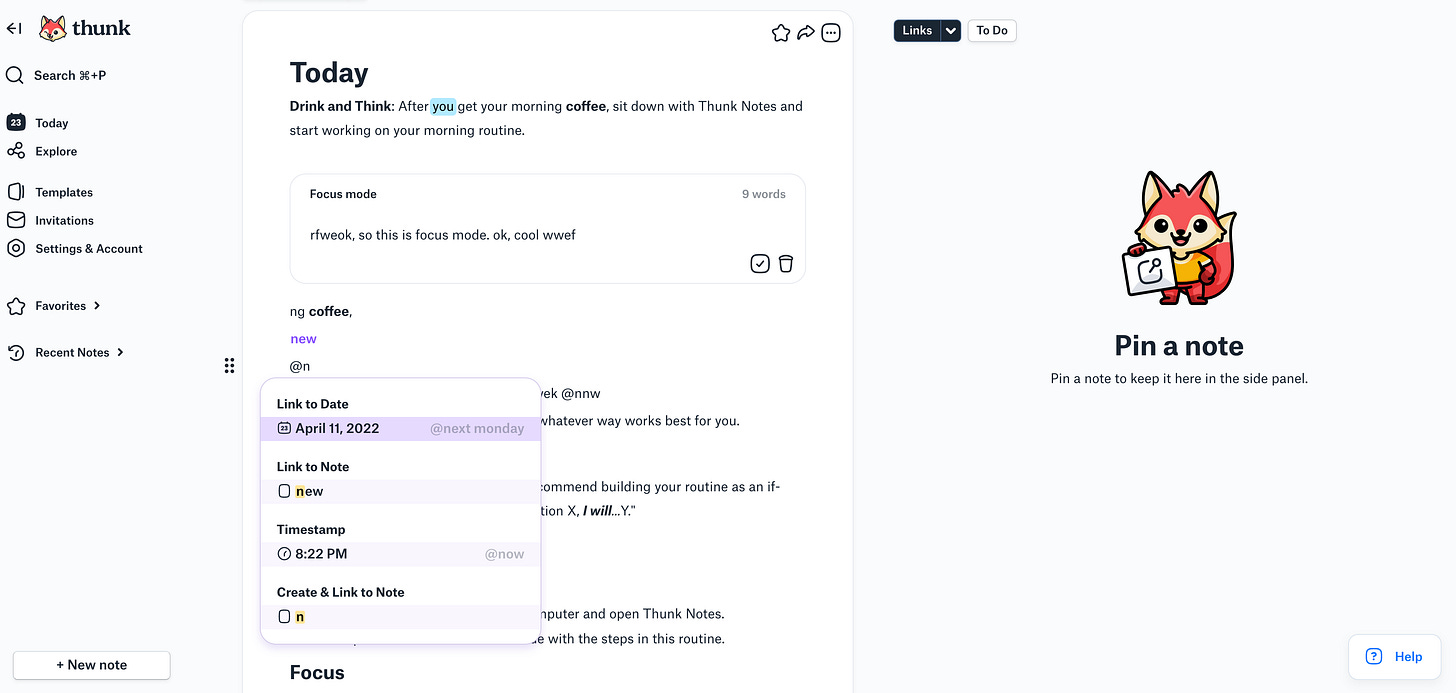Insert the 8:22 PM timestamp
This screenshot has width=1456, height=693.
(401, 554)
